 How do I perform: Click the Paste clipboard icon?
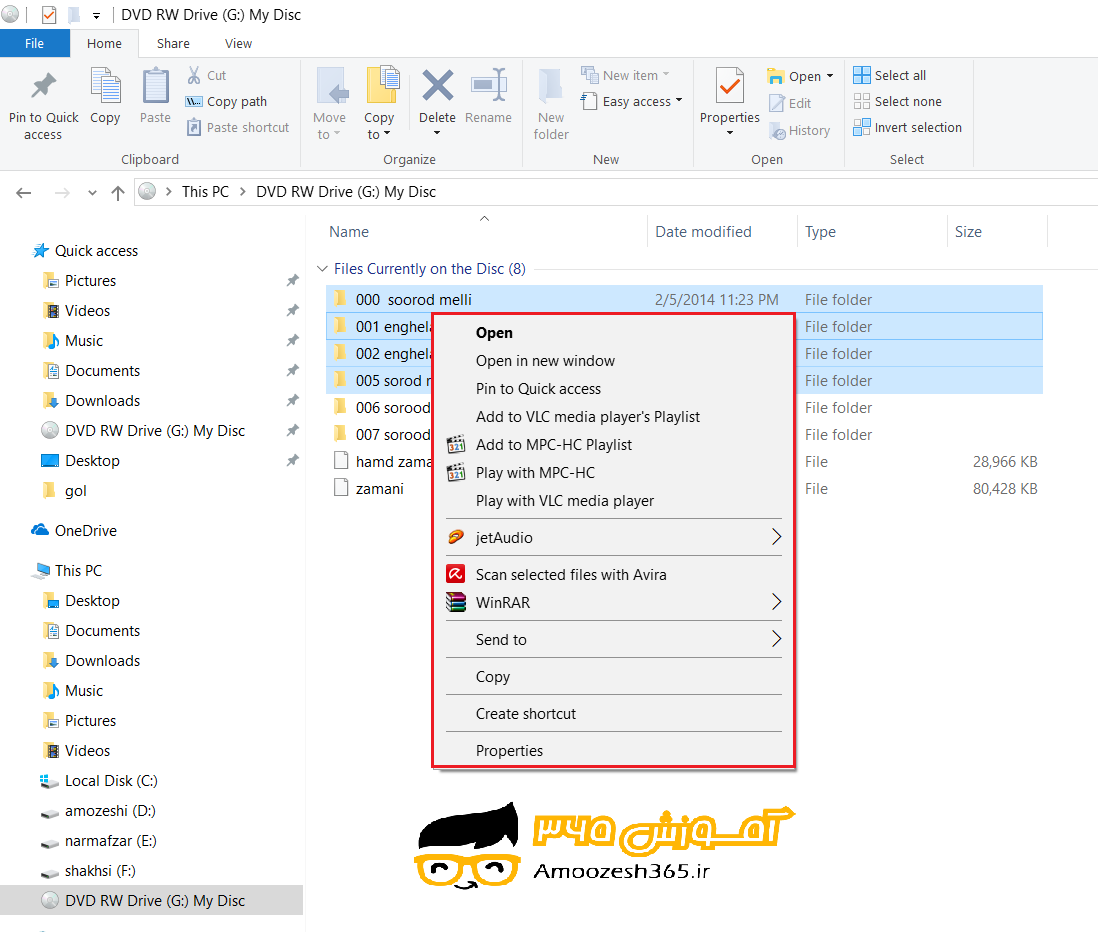(x=155, y=86)
